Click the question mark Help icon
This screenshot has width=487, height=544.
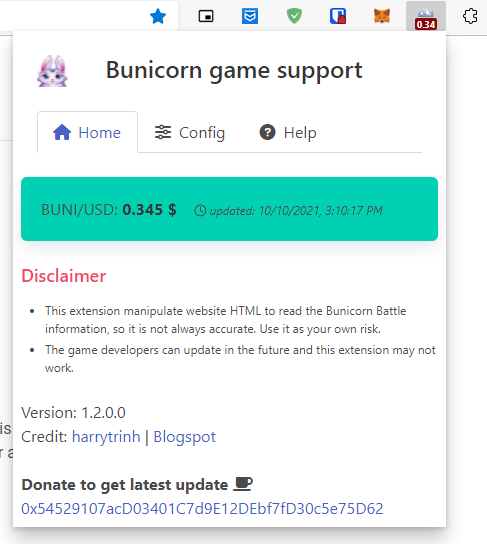[267, 132]
